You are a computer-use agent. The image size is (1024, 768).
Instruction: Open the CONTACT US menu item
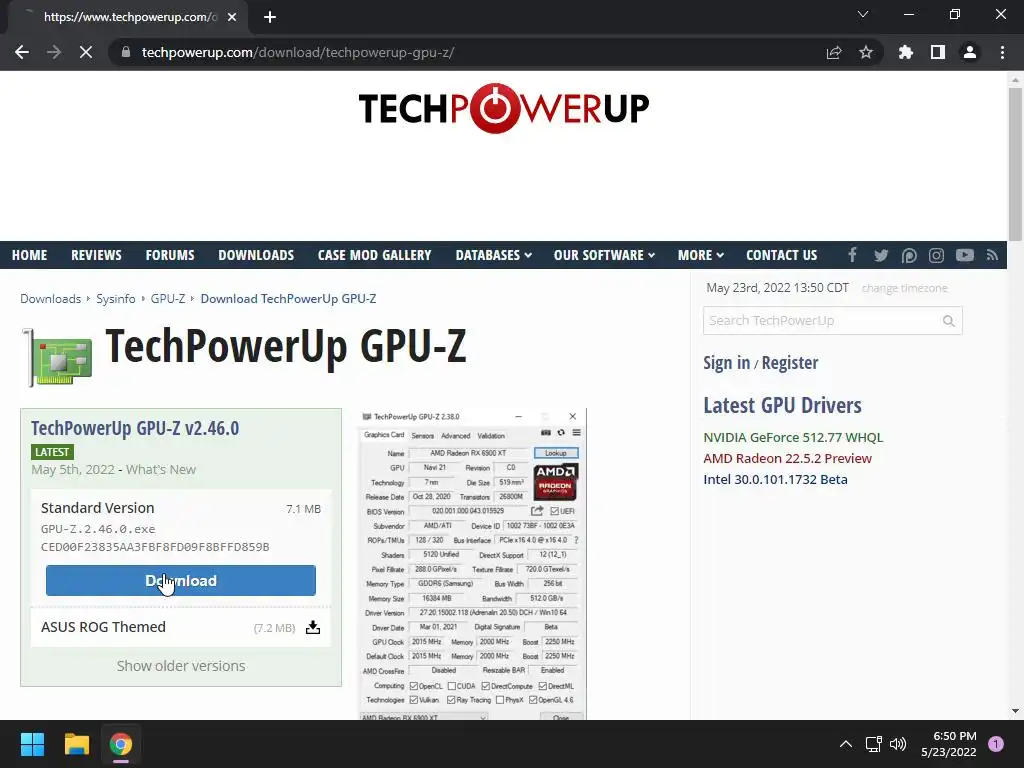click(781, 255)
